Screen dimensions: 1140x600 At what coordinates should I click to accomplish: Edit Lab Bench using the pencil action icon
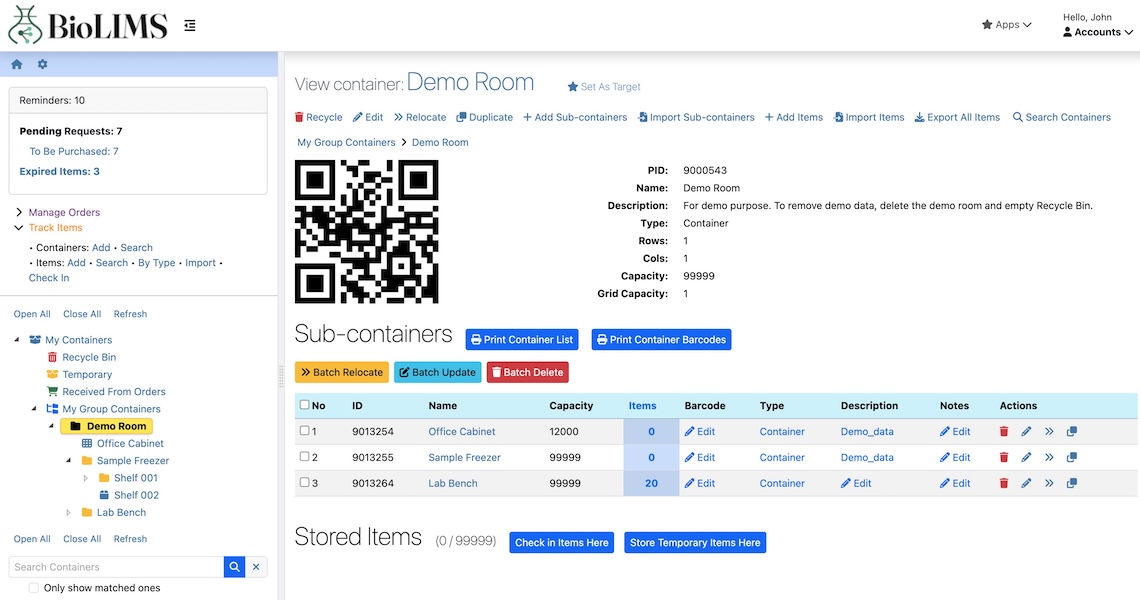coord(1026,483)
